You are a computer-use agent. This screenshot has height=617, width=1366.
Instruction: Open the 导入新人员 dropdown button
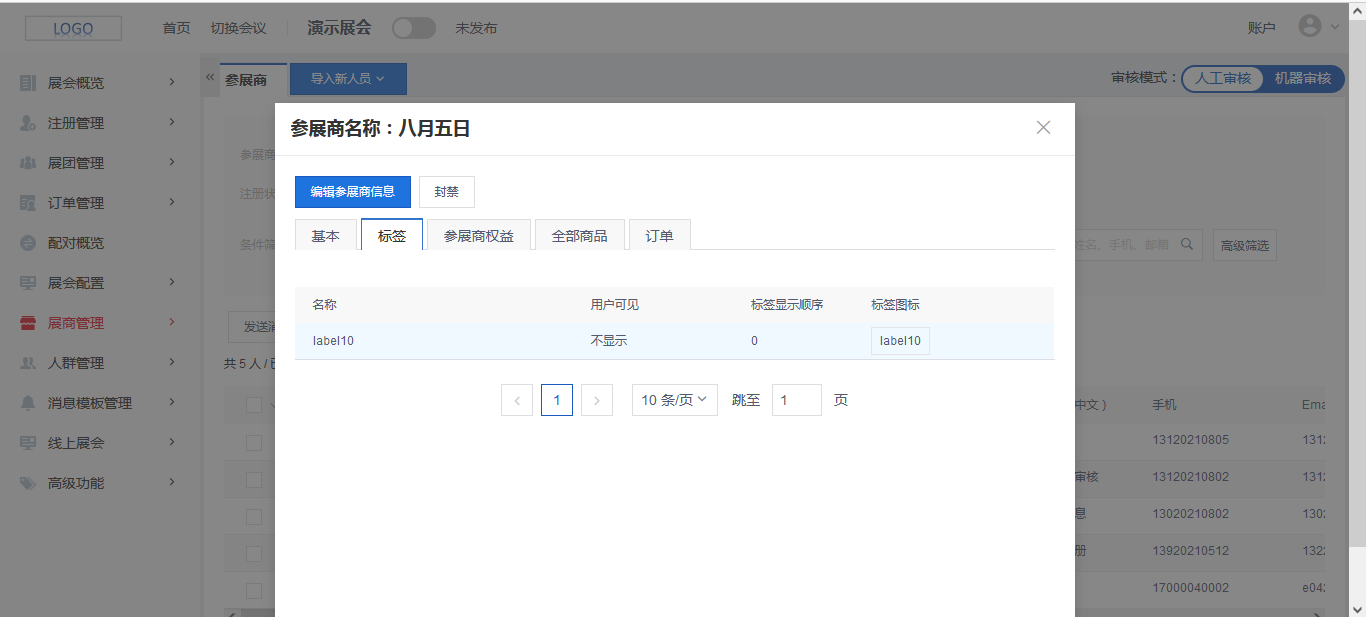coord(348,79)
